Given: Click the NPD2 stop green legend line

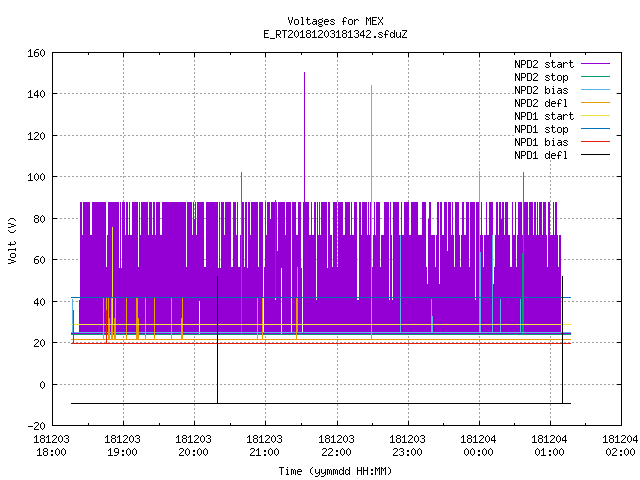Looking at the screenshot, I should pos(595,77).
